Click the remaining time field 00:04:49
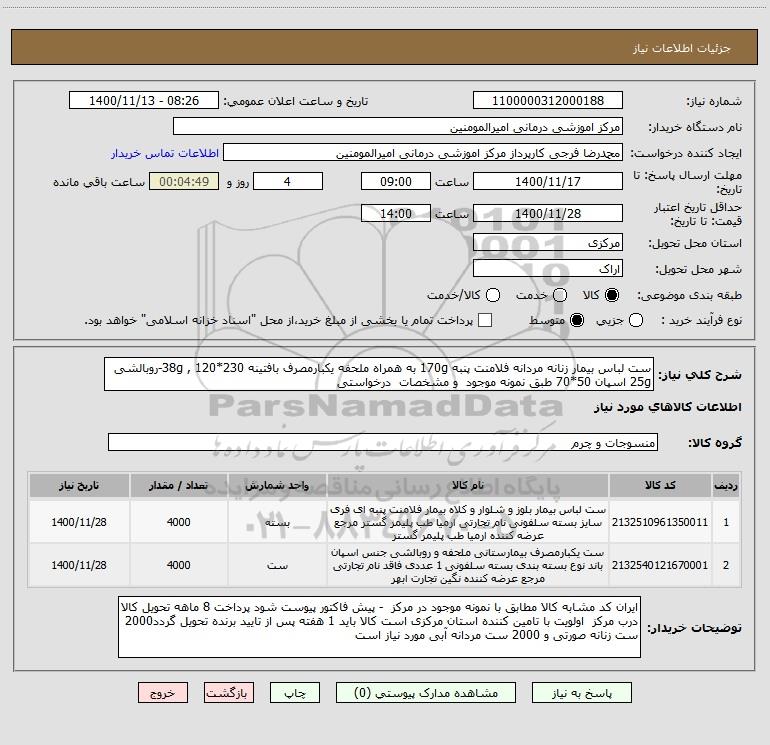This screenshot has width=770, height=745. (x=184, y=182)
